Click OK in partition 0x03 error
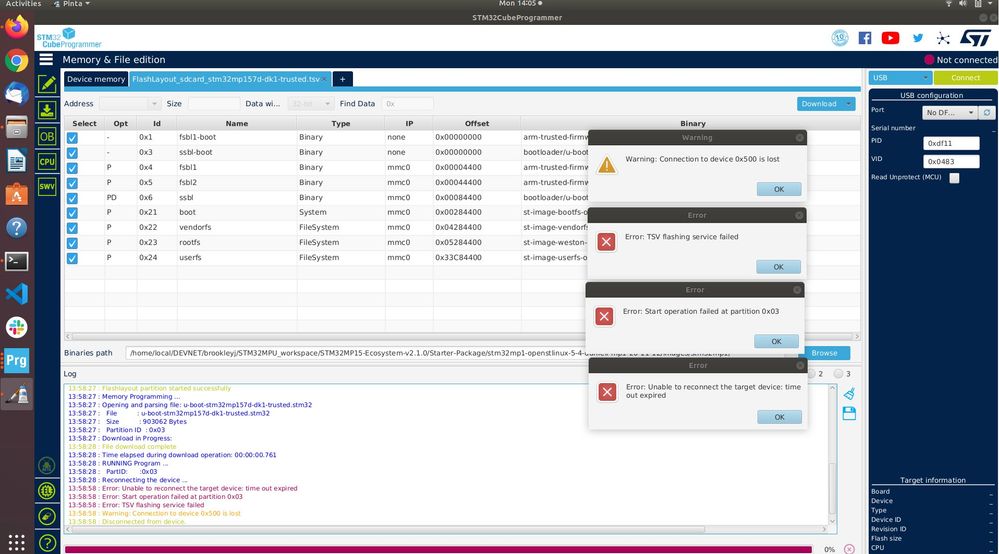Image resolution: width=999 pixels, height=554 pixels. click(x=776, y=341)
